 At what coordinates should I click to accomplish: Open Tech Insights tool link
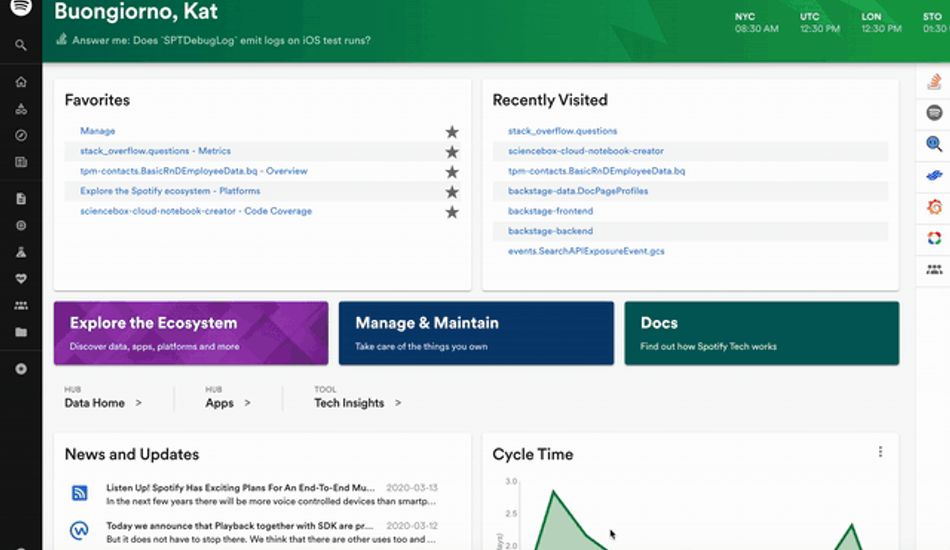[x=349, y=403]
